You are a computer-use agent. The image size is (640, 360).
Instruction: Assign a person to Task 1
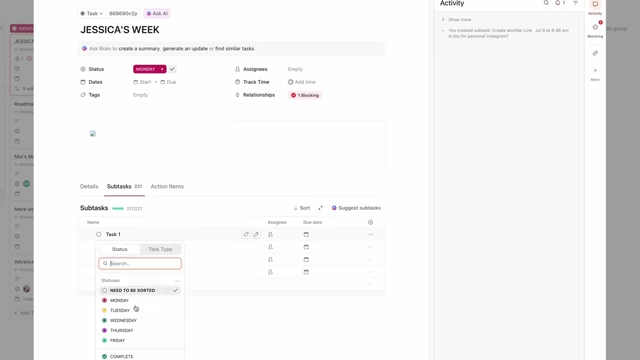point(270,235)
